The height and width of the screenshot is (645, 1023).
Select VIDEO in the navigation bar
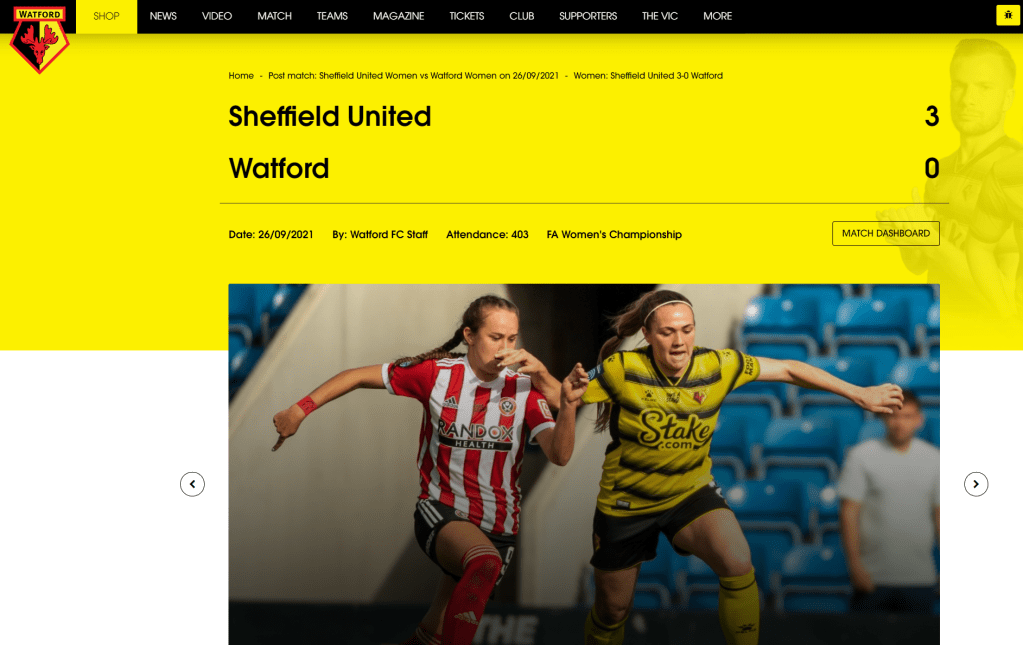(217, 16)
